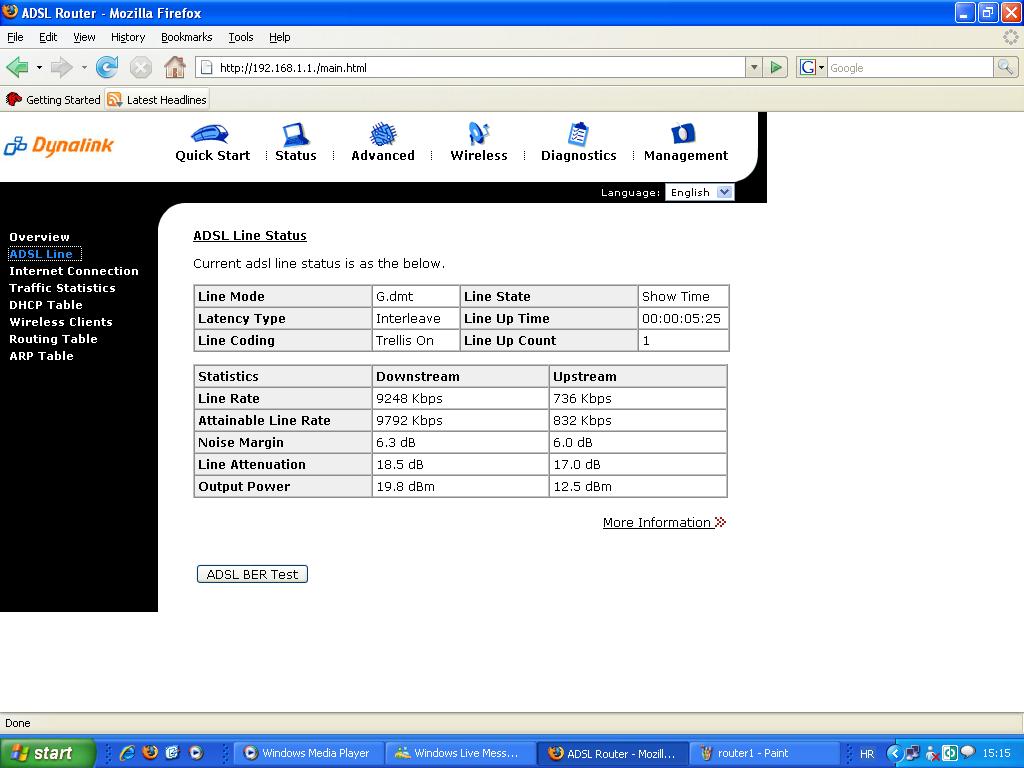Open the address bar history dropdown arrow

(x=754, y=68)
